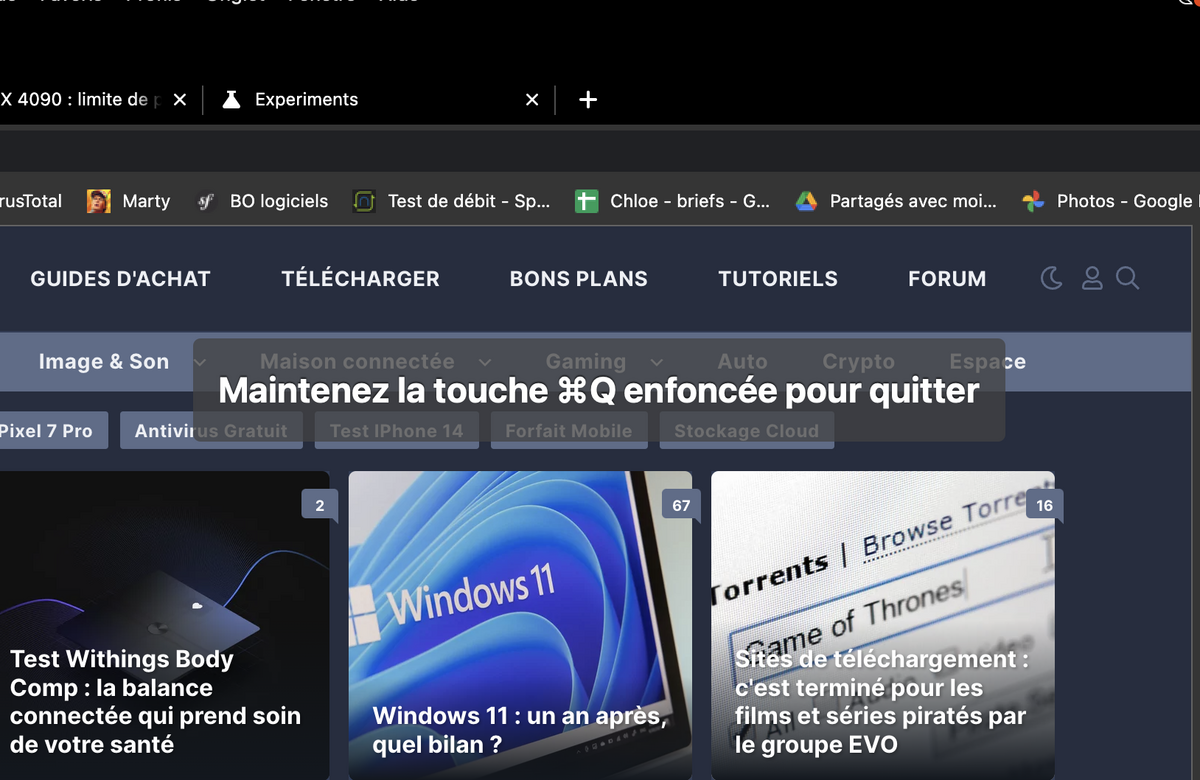
Task: Click the Sites de téléchargement headline
Action: 882,702
